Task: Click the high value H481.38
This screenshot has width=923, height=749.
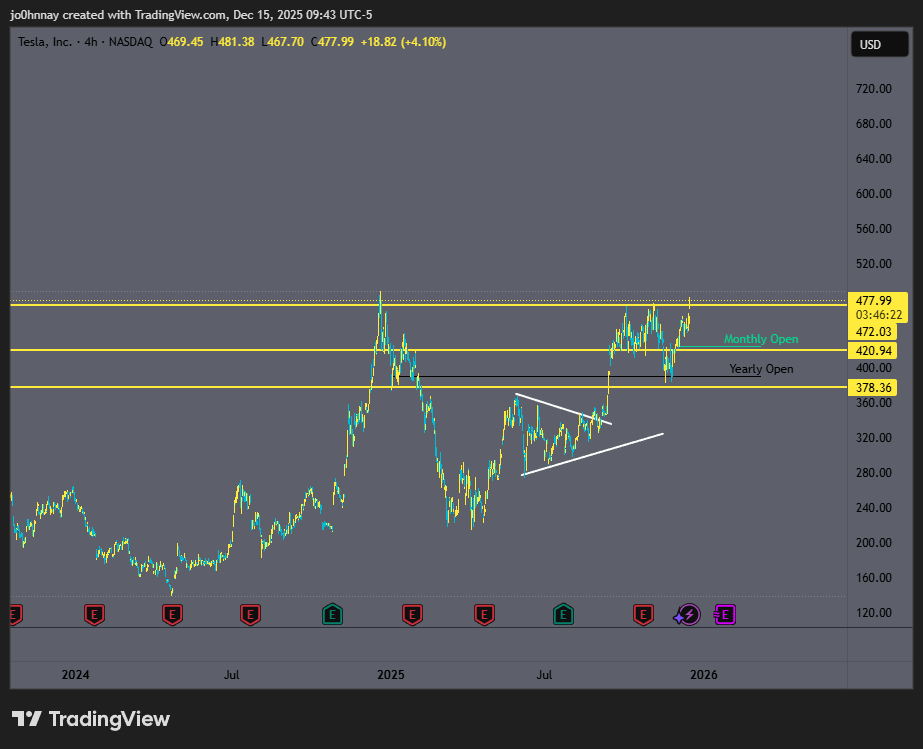Action: [233, 42]
